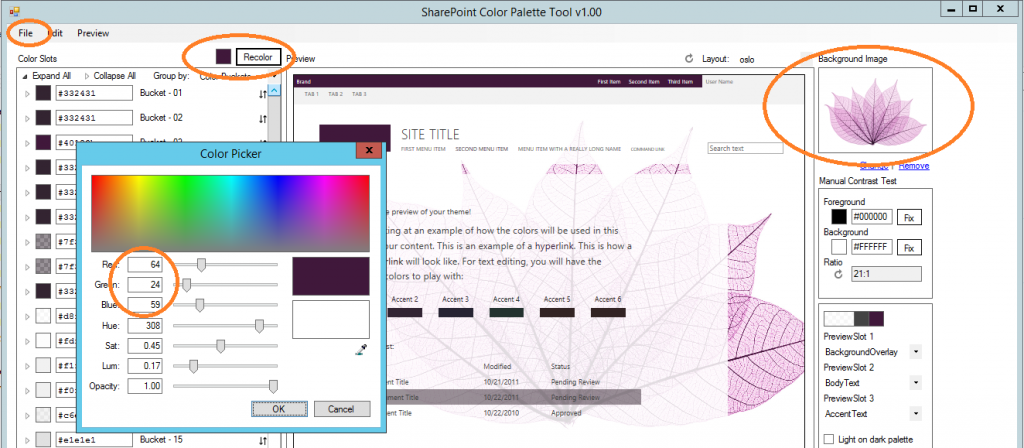Minimize the SharePoint Color Palette Tool window
The image size is (1024, 448).
click(x=952, y=8)
